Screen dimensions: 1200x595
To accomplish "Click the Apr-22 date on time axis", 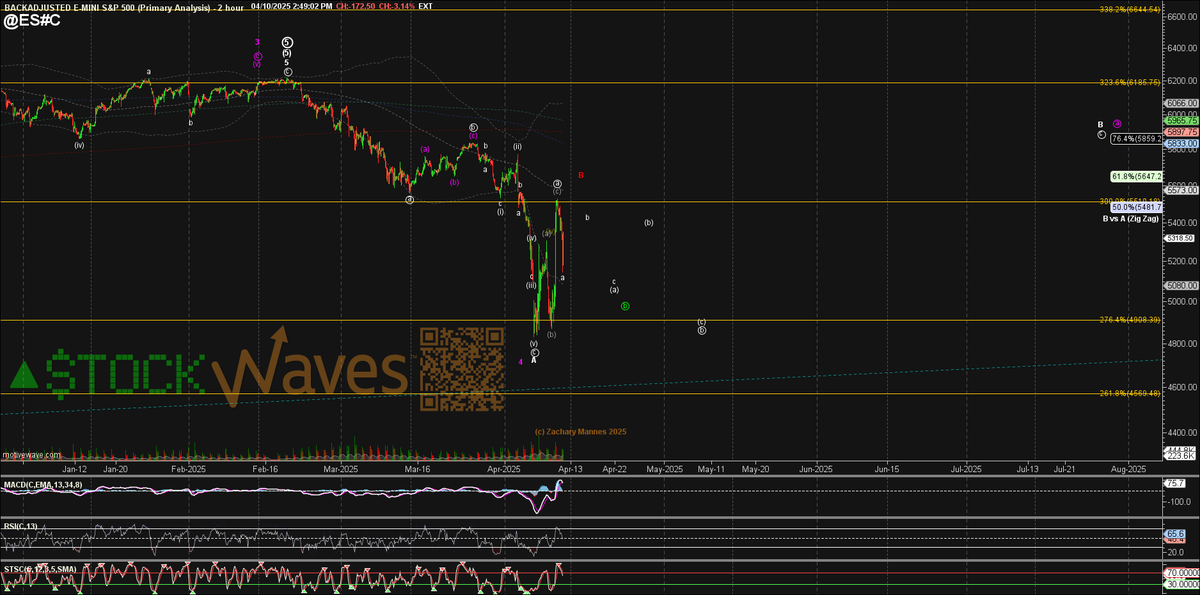I will pyautogui.click(x=614, y=467).
